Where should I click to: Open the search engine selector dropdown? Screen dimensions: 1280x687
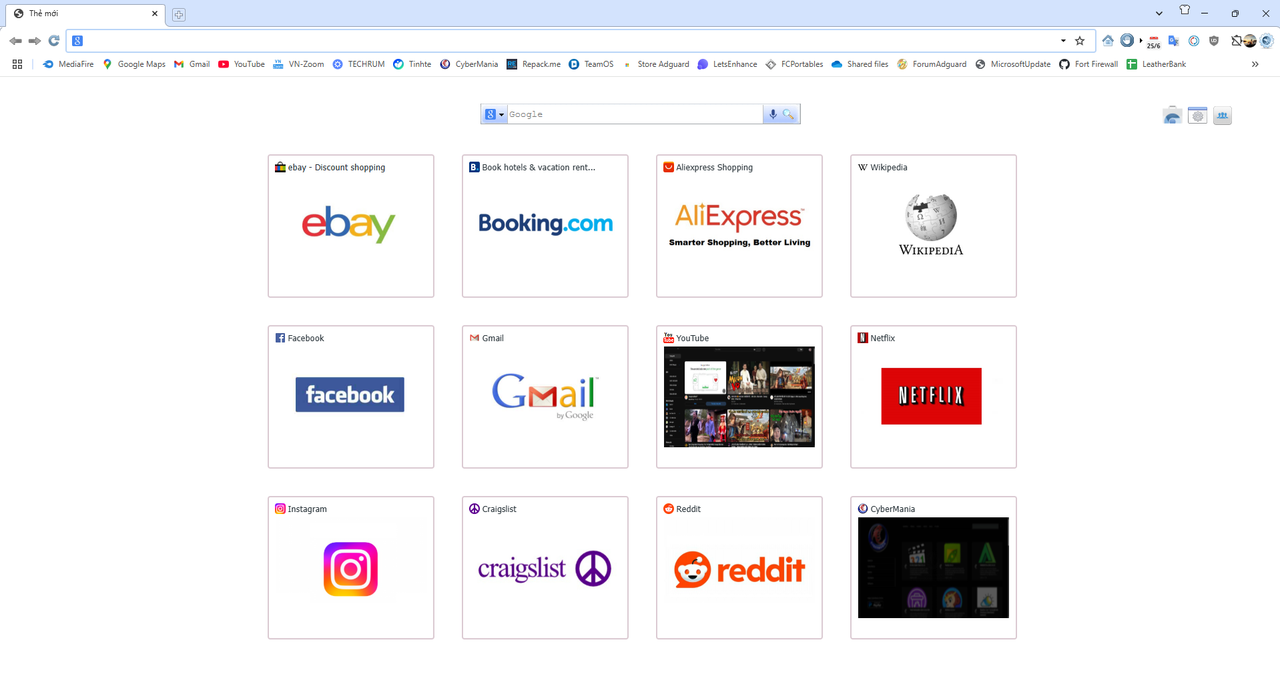pyautogui.click(x=494, y=114)
